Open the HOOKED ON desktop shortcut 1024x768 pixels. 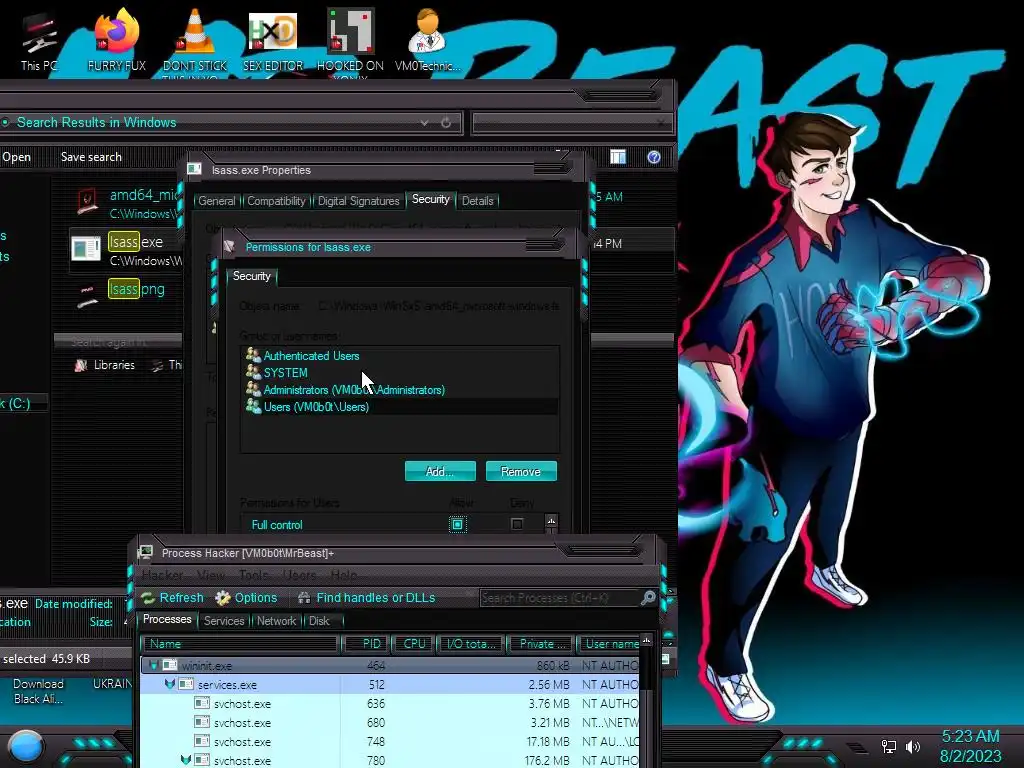point(350,31)
